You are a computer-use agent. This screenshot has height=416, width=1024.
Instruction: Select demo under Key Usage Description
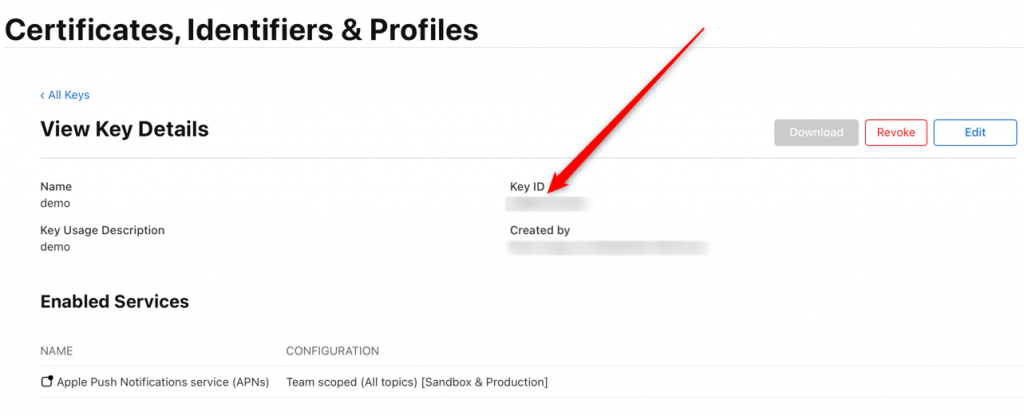point(55,248)
